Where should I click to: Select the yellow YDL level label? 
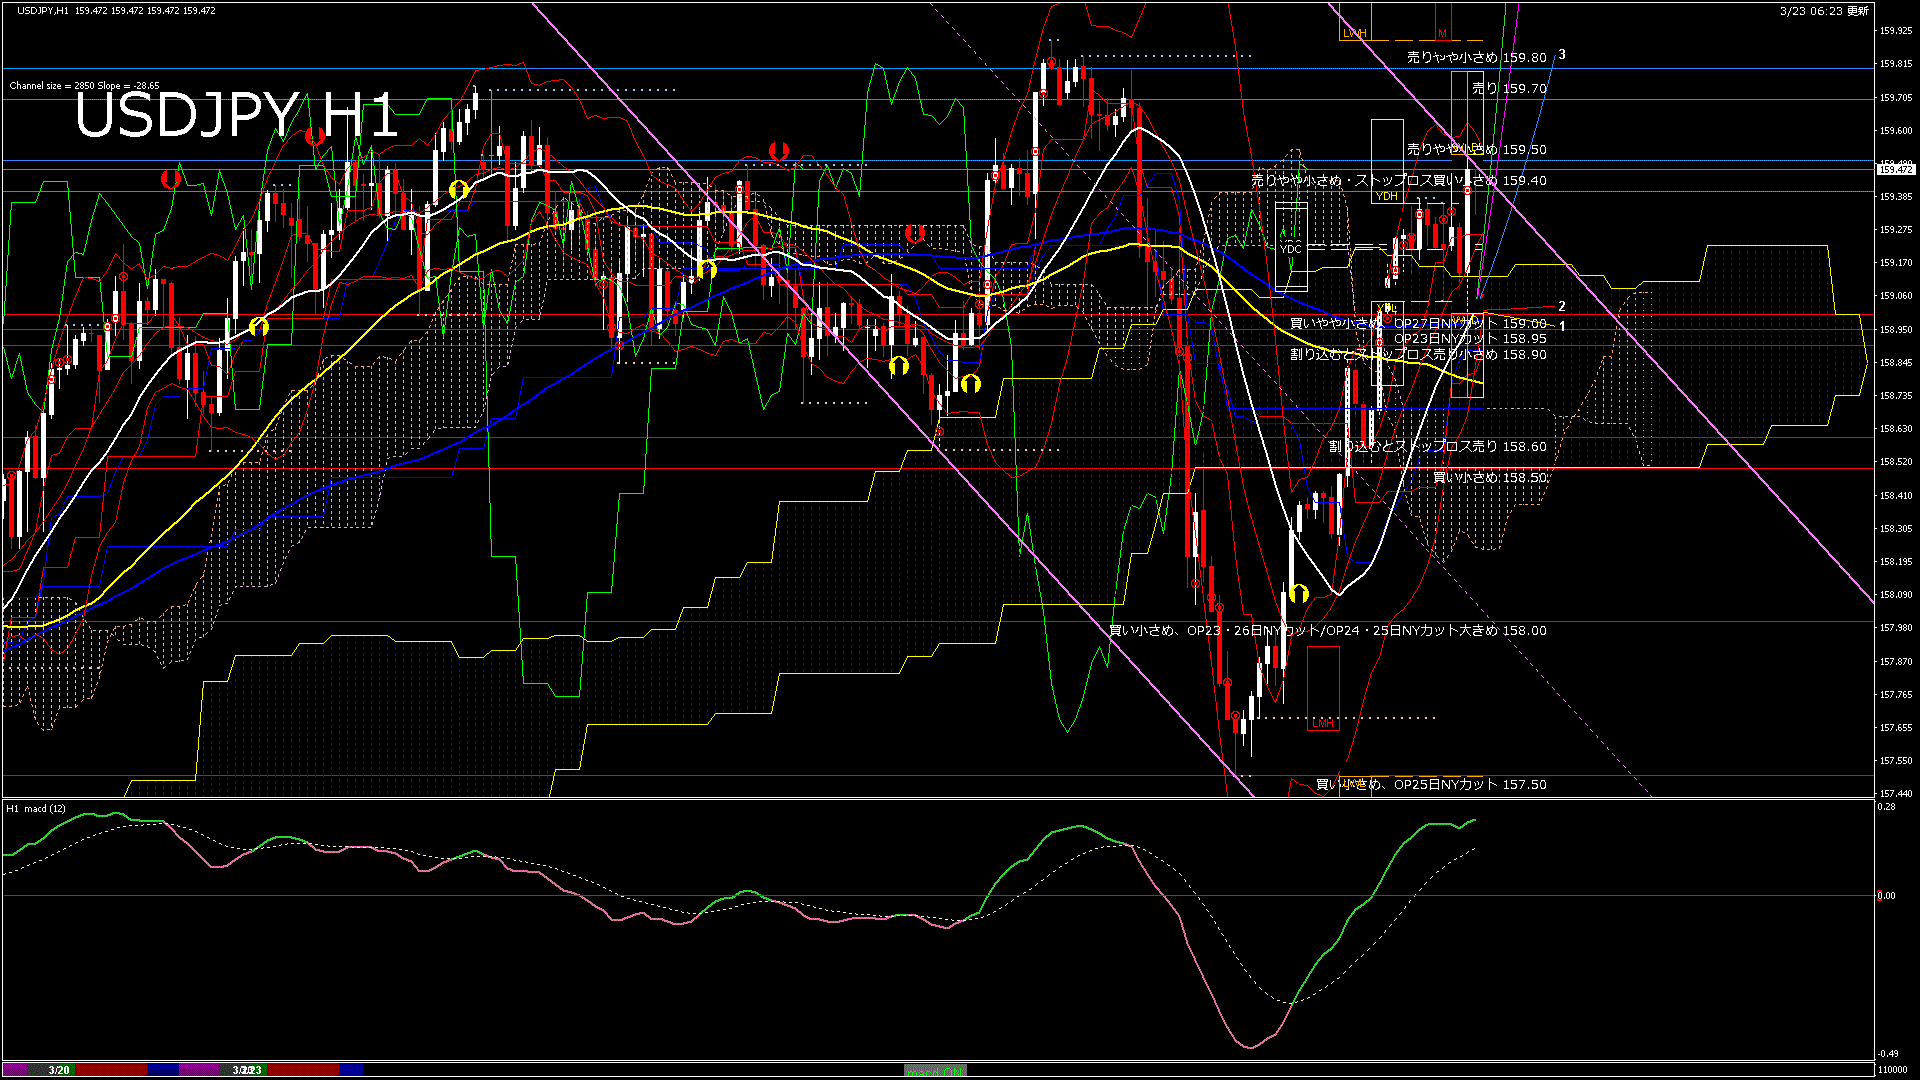(1387, 307)
